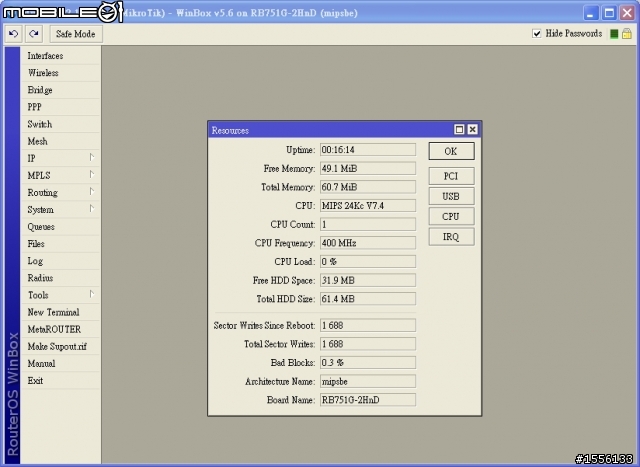Image resolution: width=640 pixels, height=467 pixels.
Task: Click the Architecture Name field mipsbe
Action: point(368,381)
